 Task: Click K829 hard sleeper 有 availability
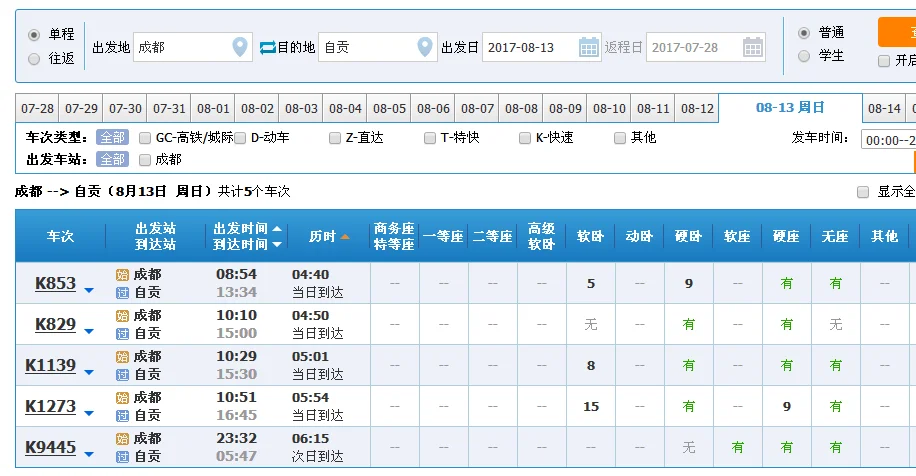pos(689,325)
